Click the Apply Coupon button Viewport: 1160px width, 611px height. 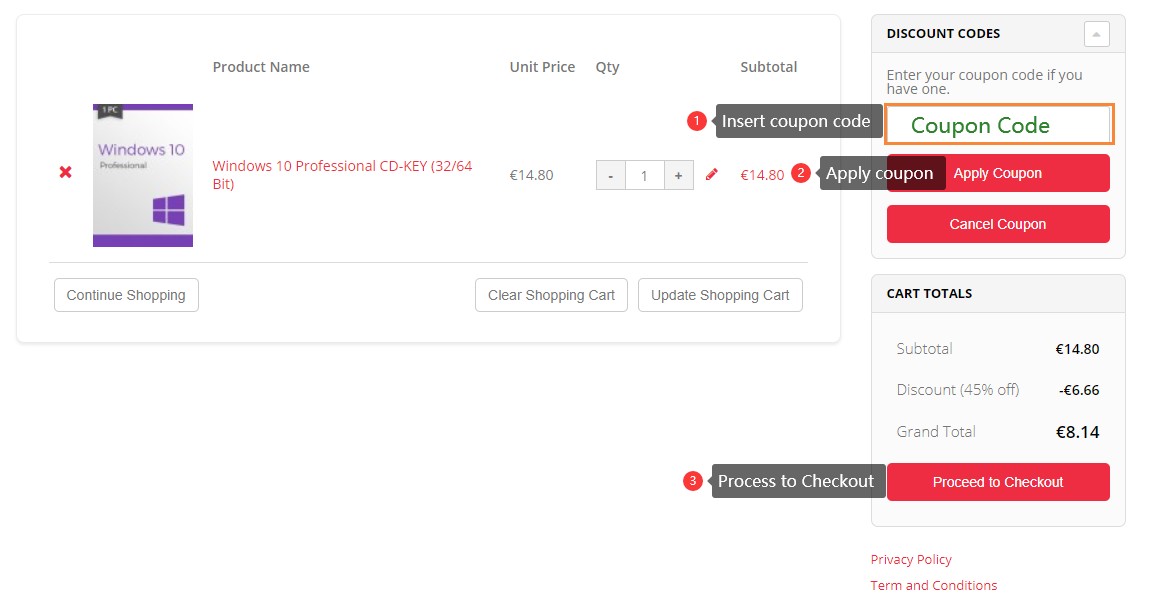pos(998,173)
